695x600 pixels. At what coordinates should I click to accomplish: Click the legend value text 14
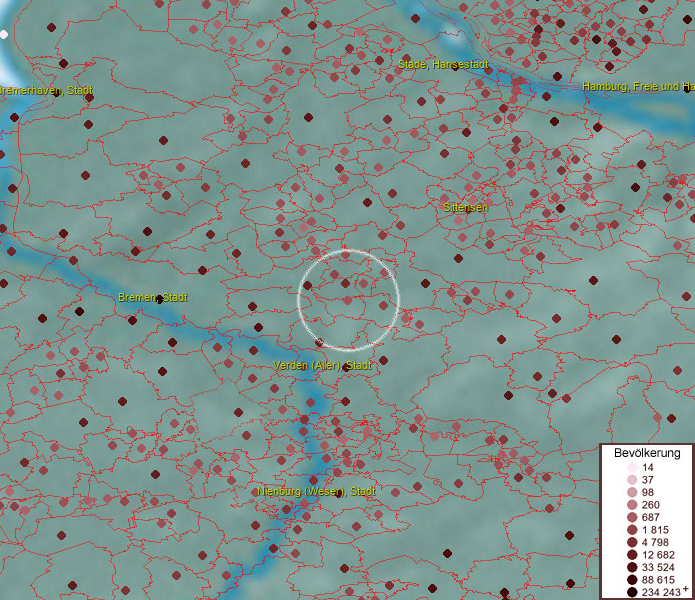pyautogui.click(x=648, y=467)
